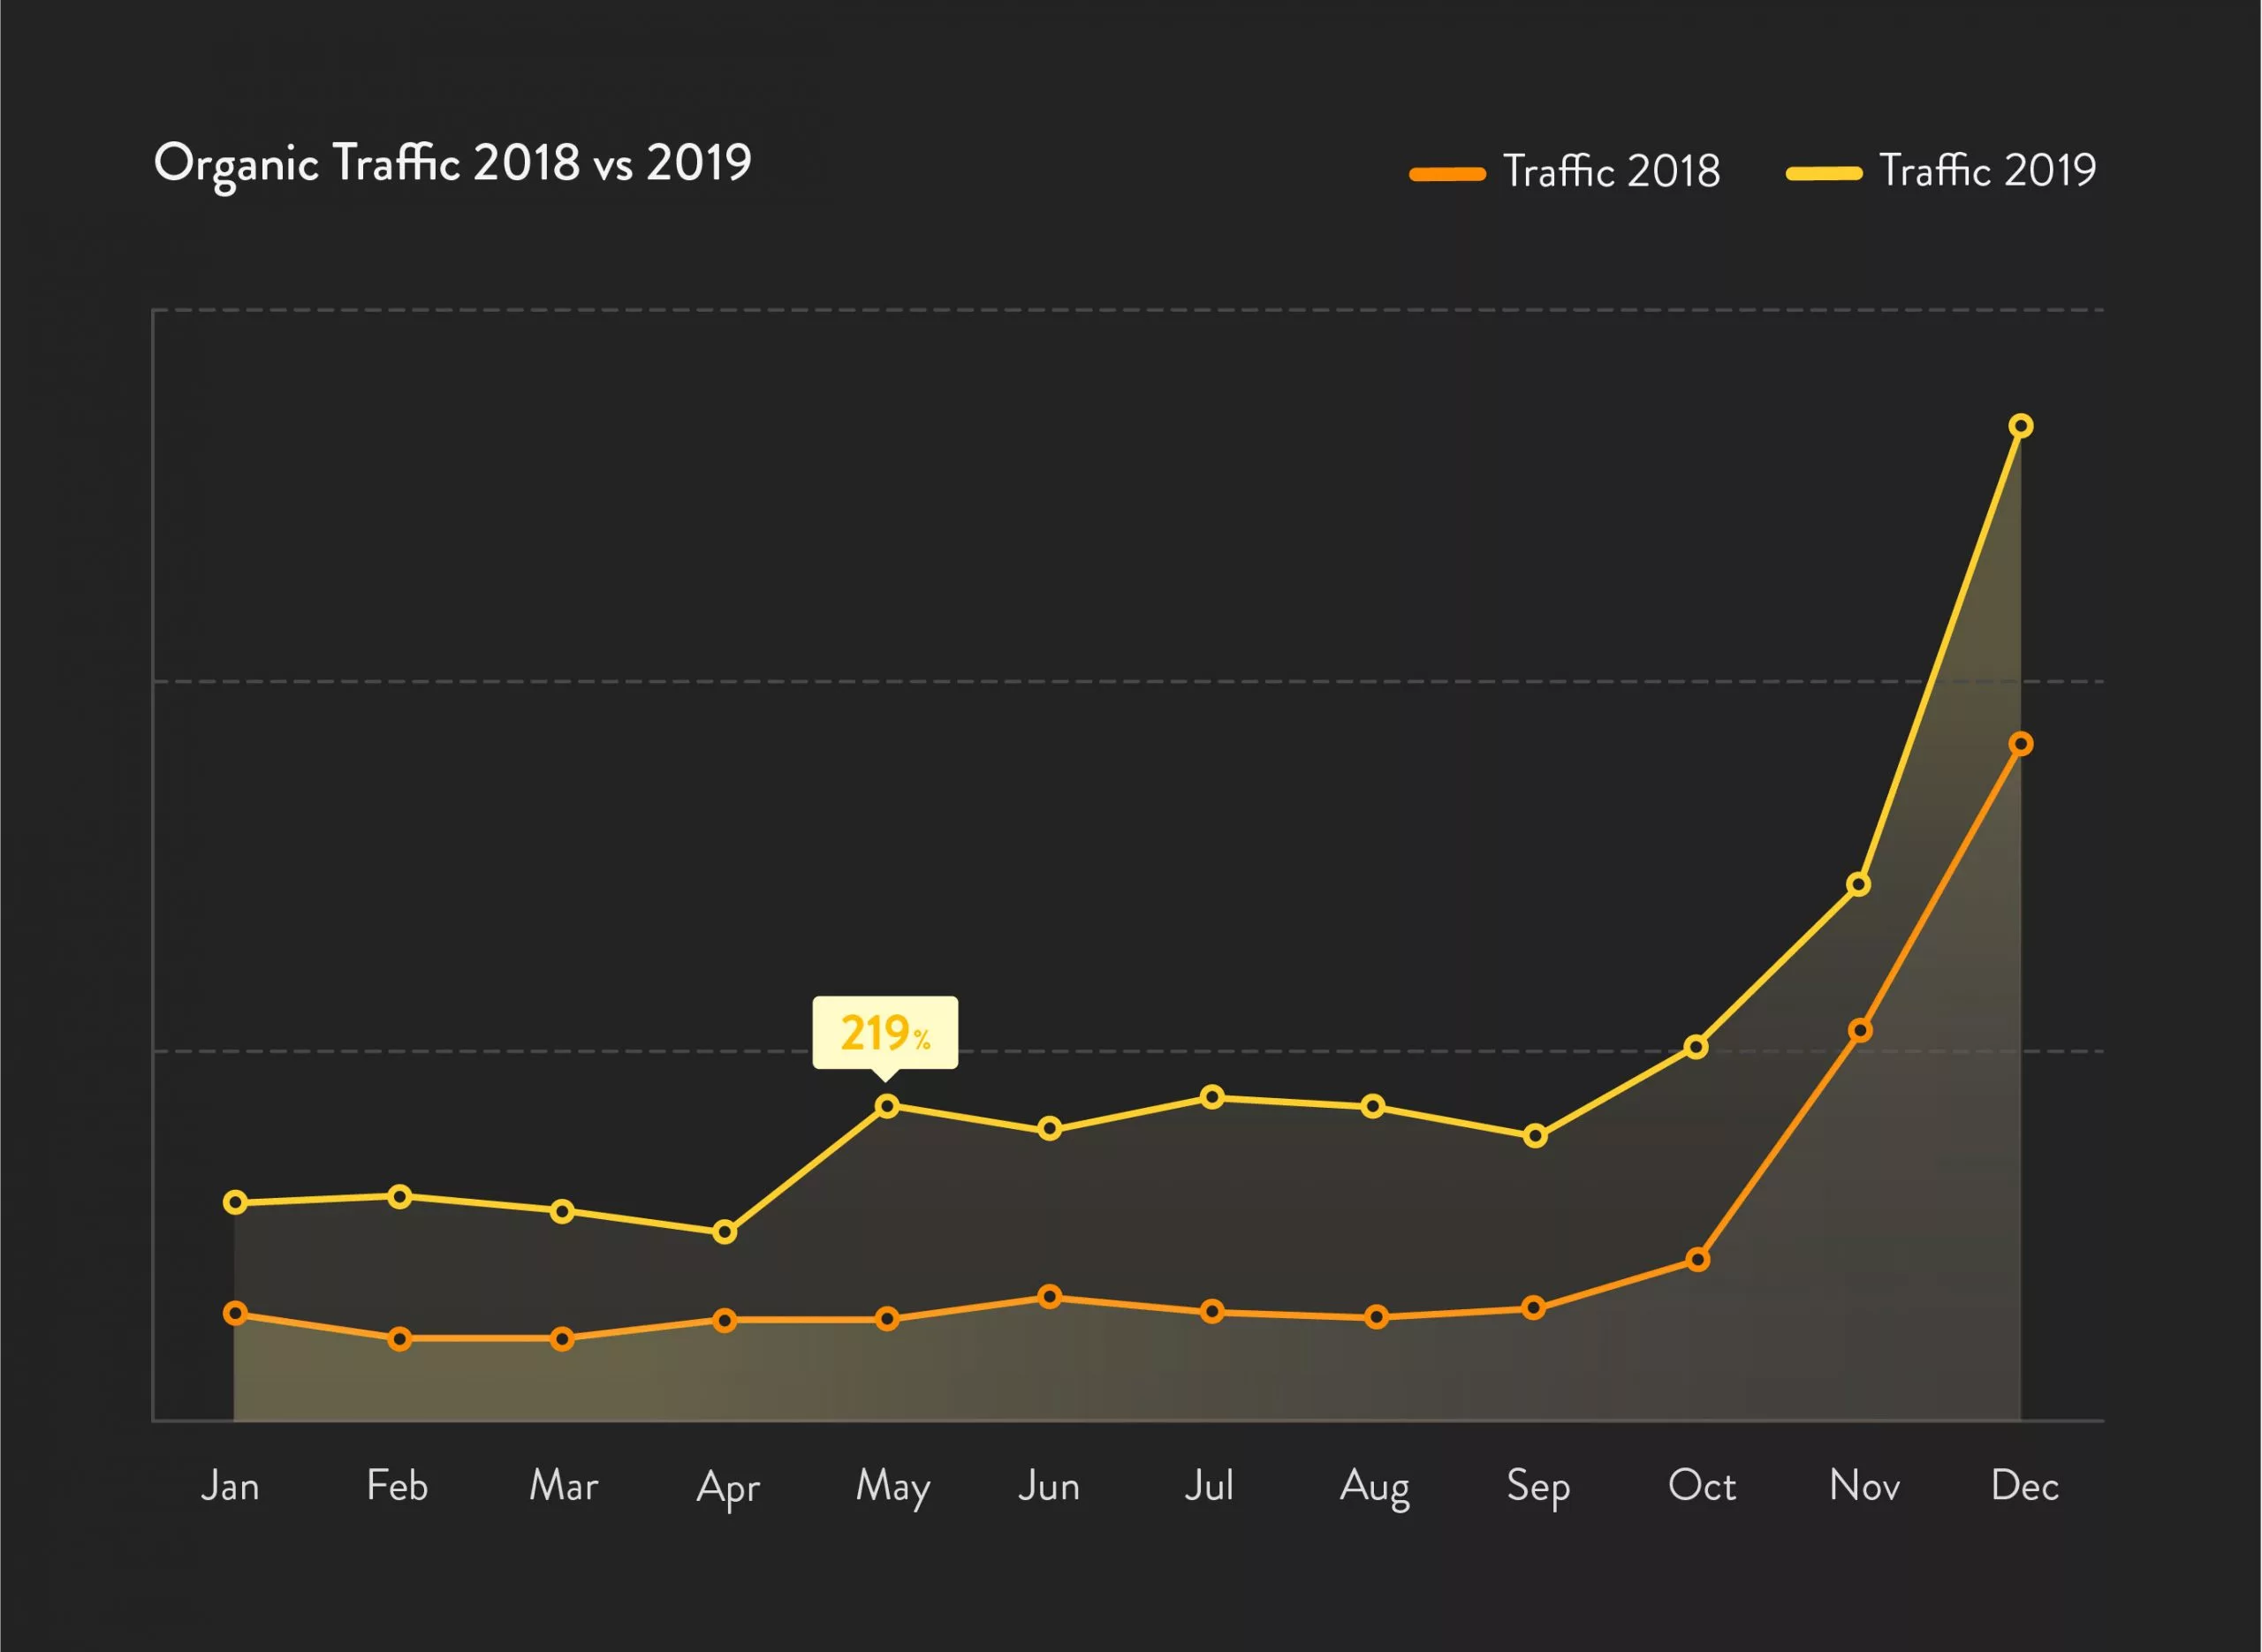Select the March 2018 orange data point
Image resolution: width=2262 pixels, height=1652 pixels.
[x=562, y=1339]
